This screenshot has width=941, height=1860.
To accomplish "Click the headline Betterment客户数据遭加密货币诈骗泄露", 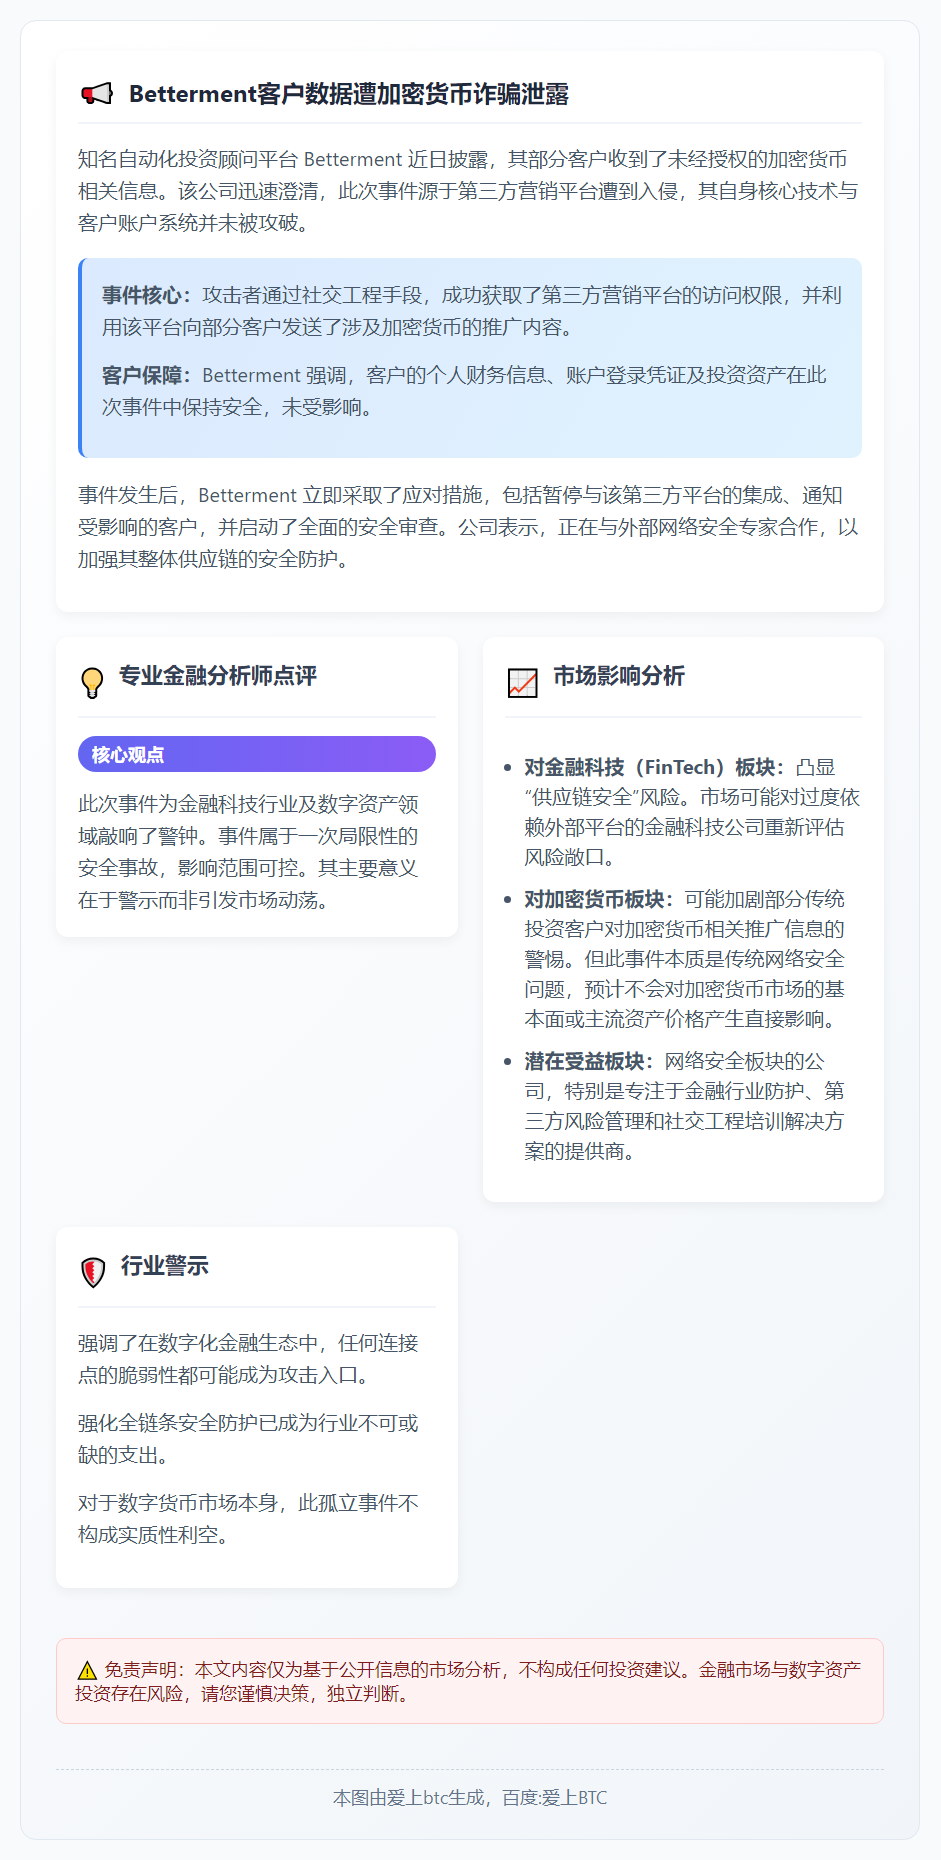I will pos(349,94).
